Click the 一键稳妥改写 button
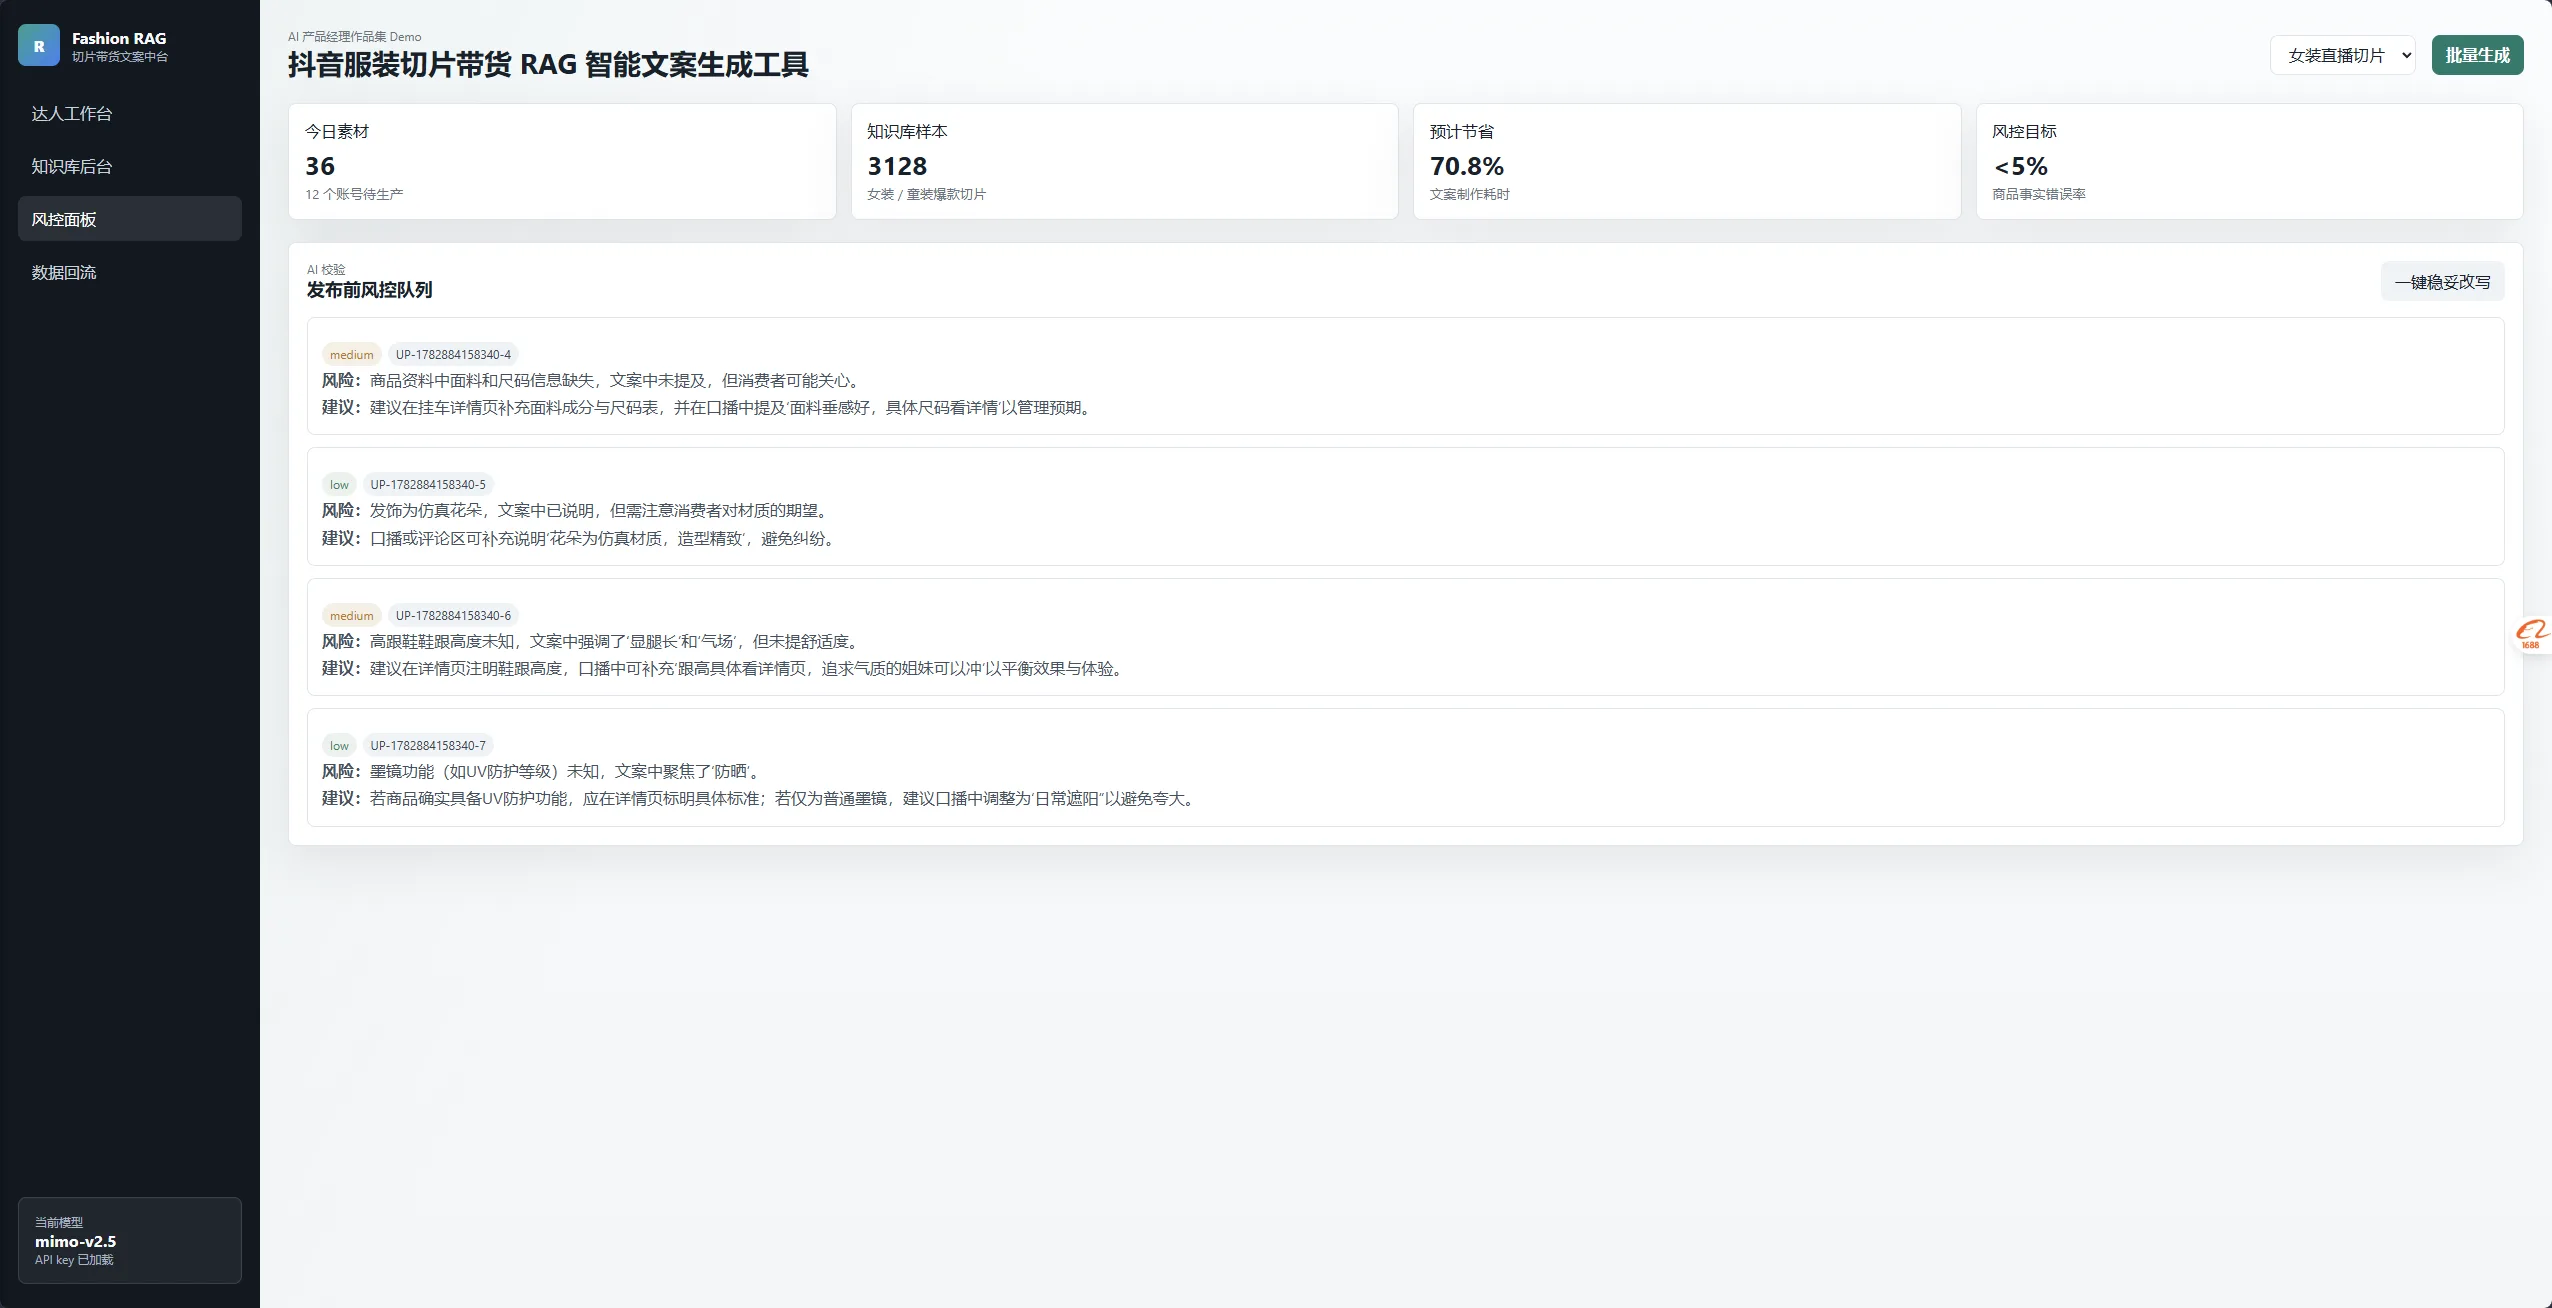 click(x=2442, y=282)
